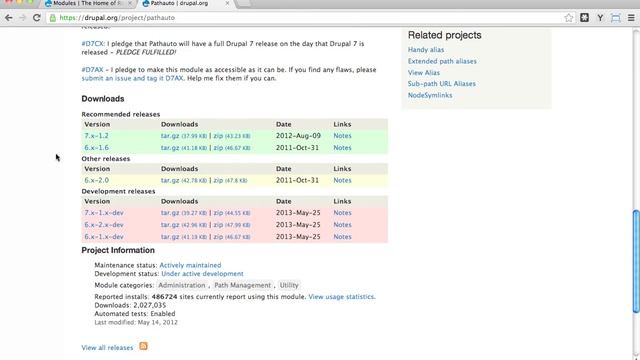Select the Pathauto drupal.org tab
The image size is (640, 360).
point(180,3)
